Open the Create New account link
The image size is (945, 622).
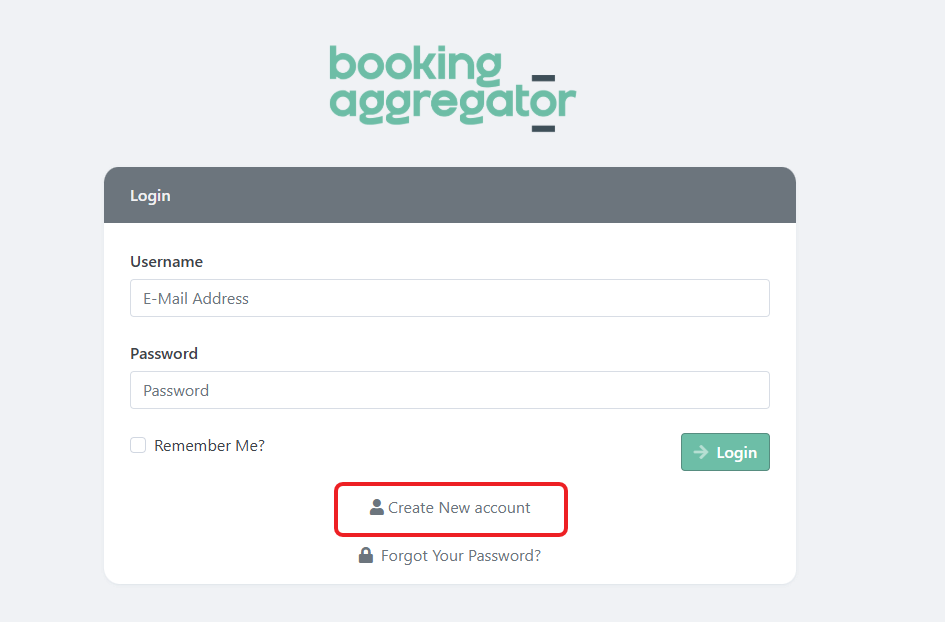[x=450, y=508]
